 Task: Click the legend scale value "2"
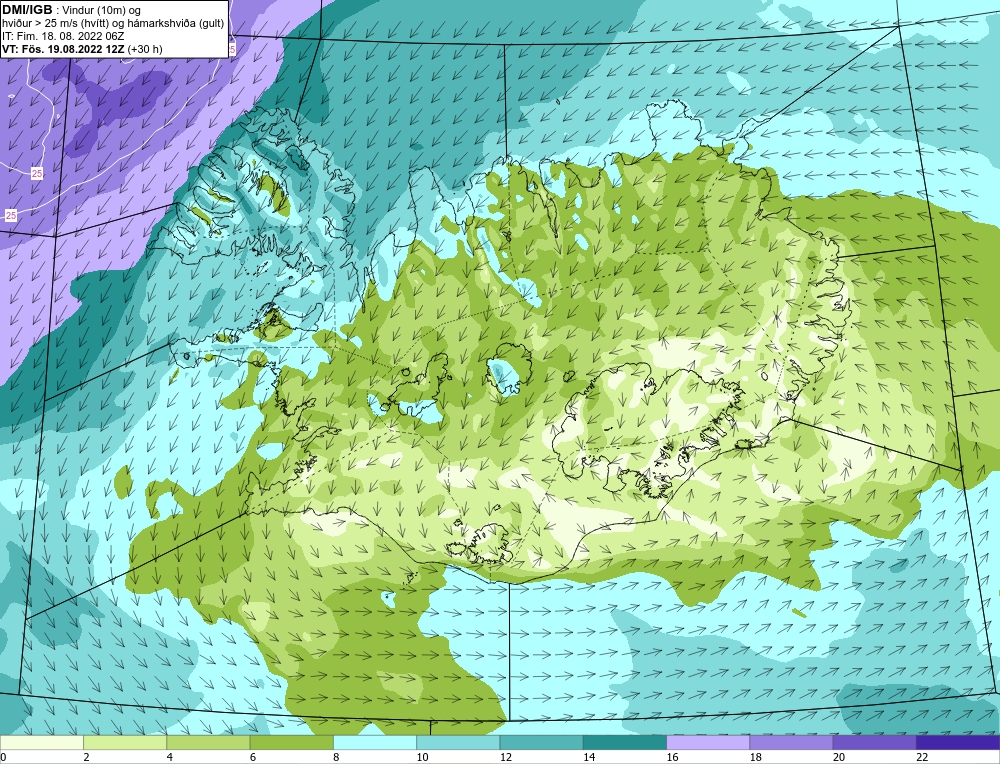(x=86, y=757)
